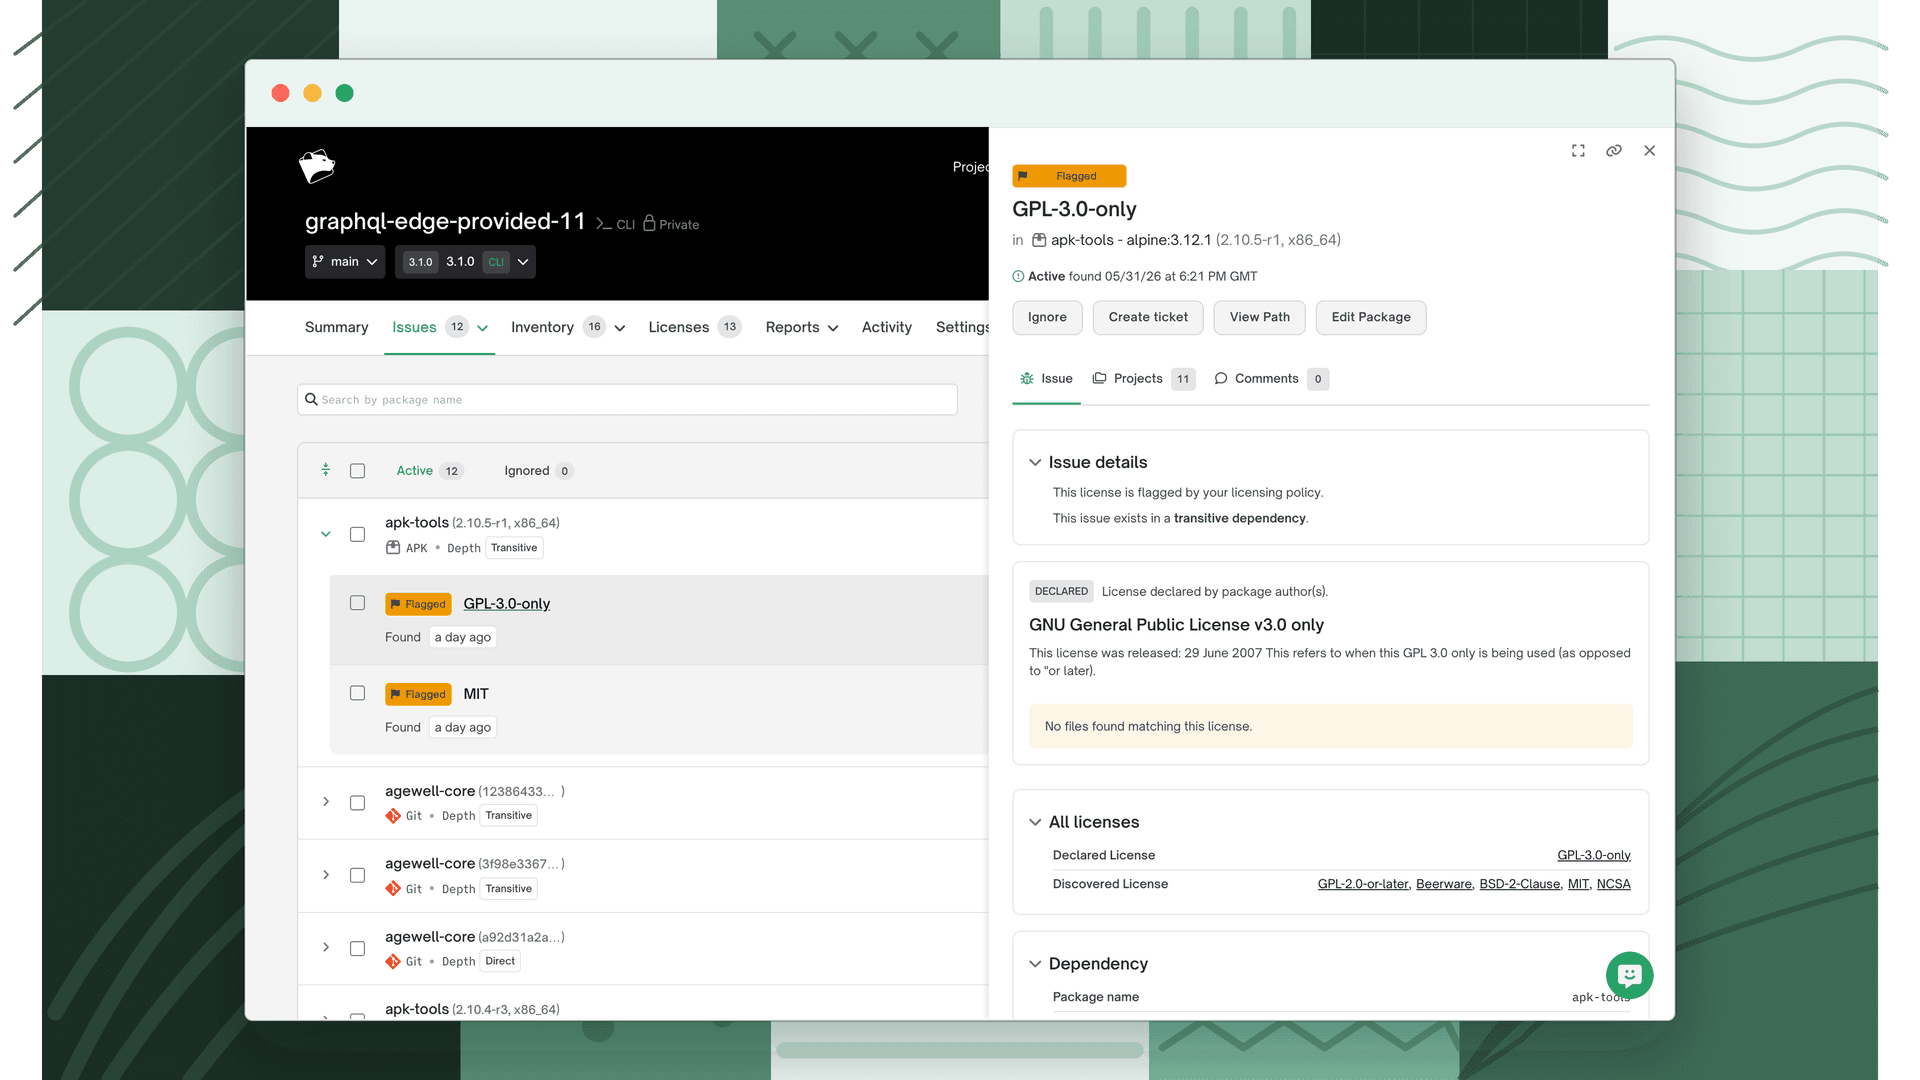Collapse the apk-tools (2.10.5-r1) row
Image resolution: width=1920 pixels, height=1080 pixels.
point(326,534)
